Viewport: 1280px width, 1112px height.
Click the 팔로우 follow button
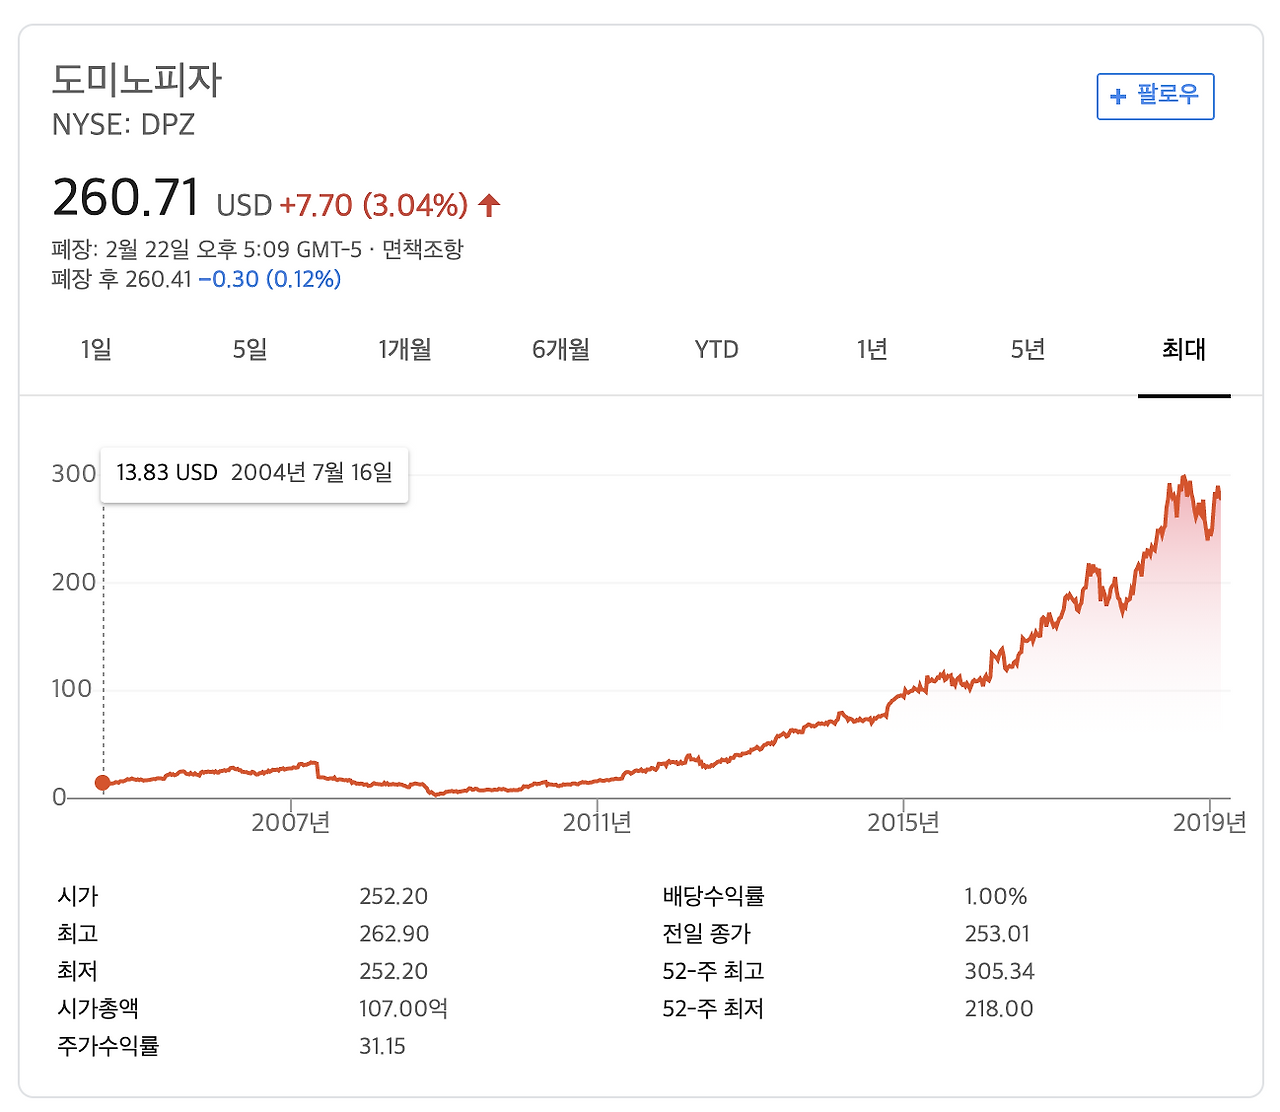[x=1155, y=96]
